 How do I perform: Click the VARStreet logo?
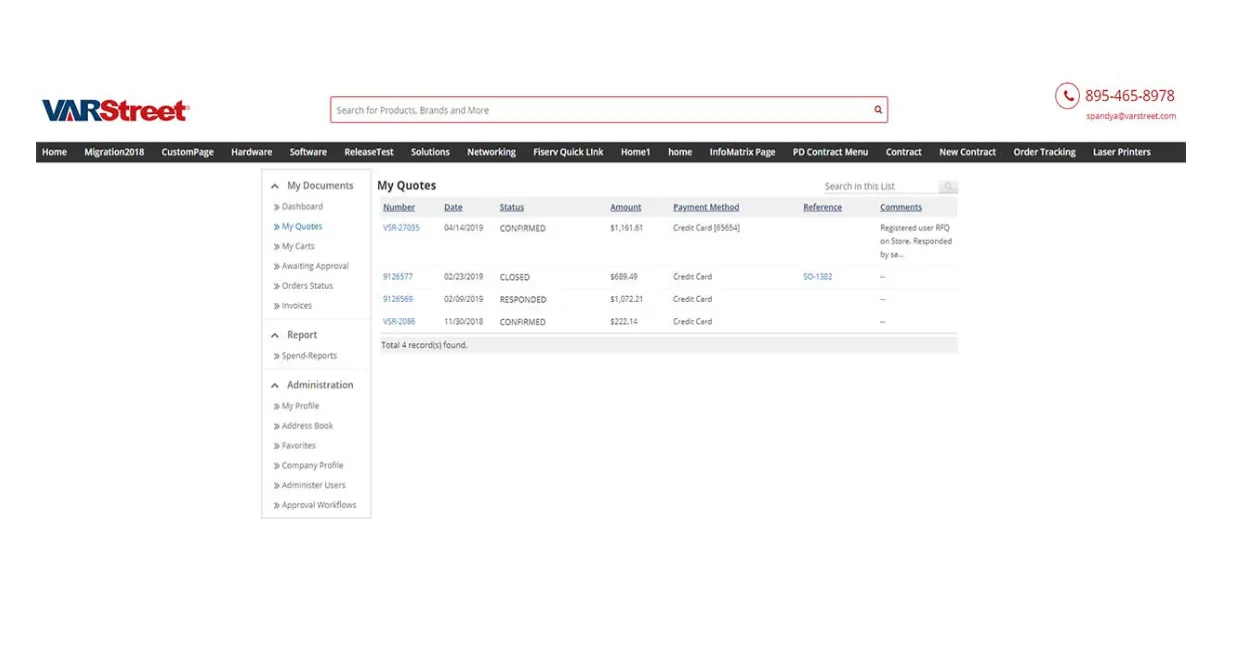click(x=115, y=110)
